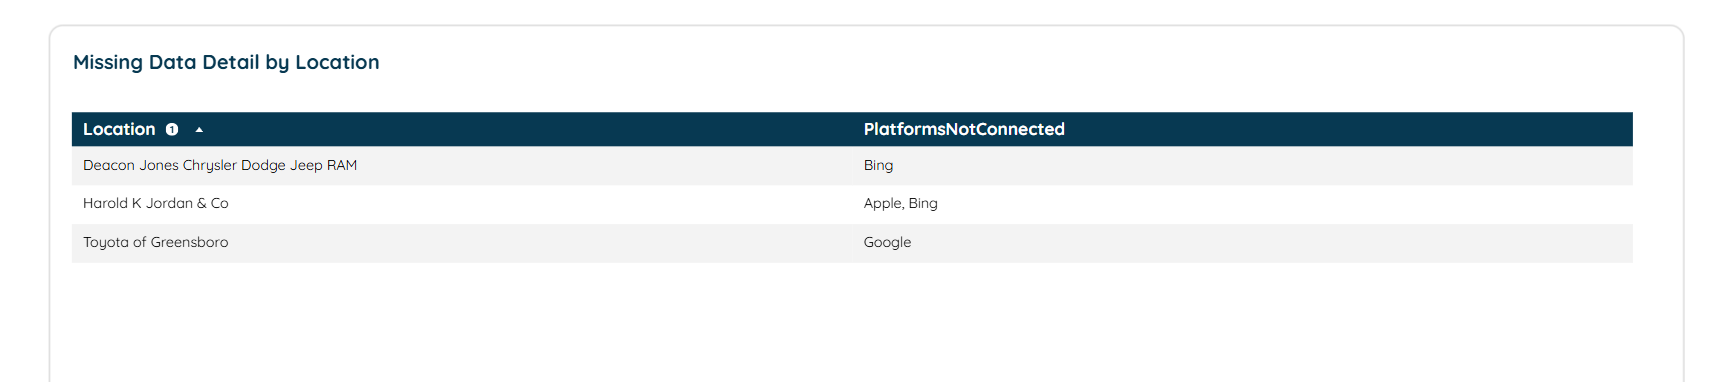Screen dimensions: 1717x382
Task: Click the word Toyota in the third row
Action: point(106,242)
